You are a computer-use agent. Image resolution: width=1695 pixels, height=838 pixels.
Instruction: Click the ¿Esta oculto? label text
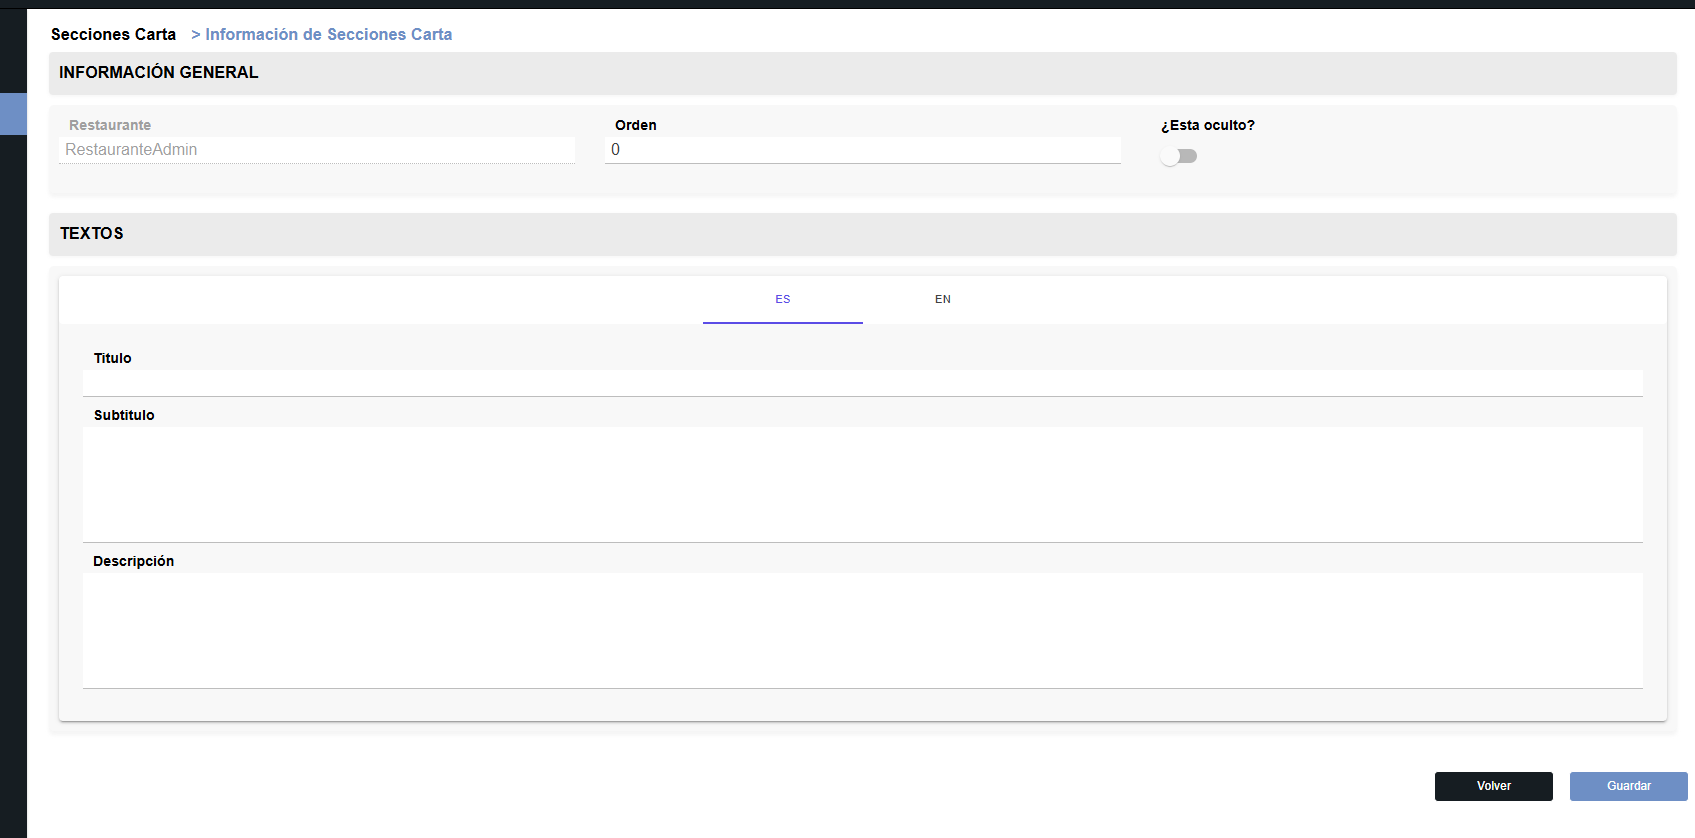pyautogui.click(x=1207, y=125)
